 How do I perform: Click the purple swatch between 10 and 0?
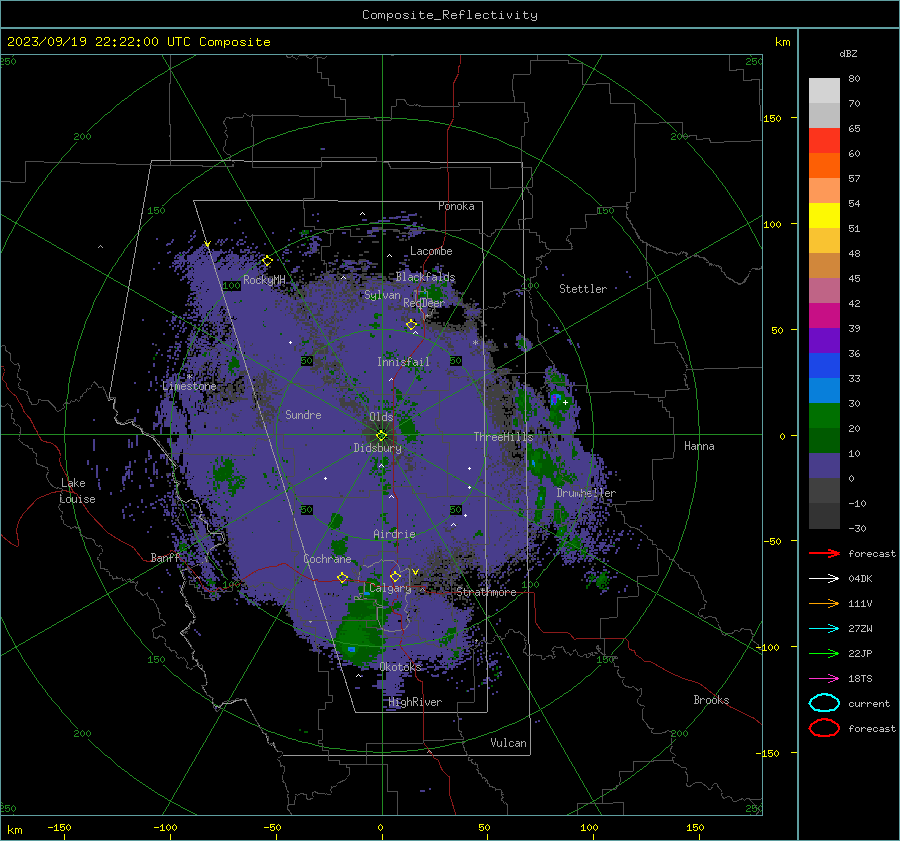point(824,465)
